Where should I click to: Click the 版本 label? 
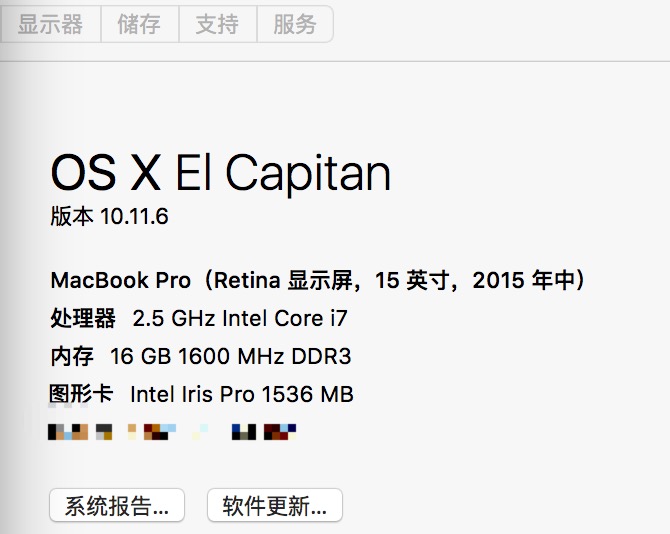[x=71, y=217]
